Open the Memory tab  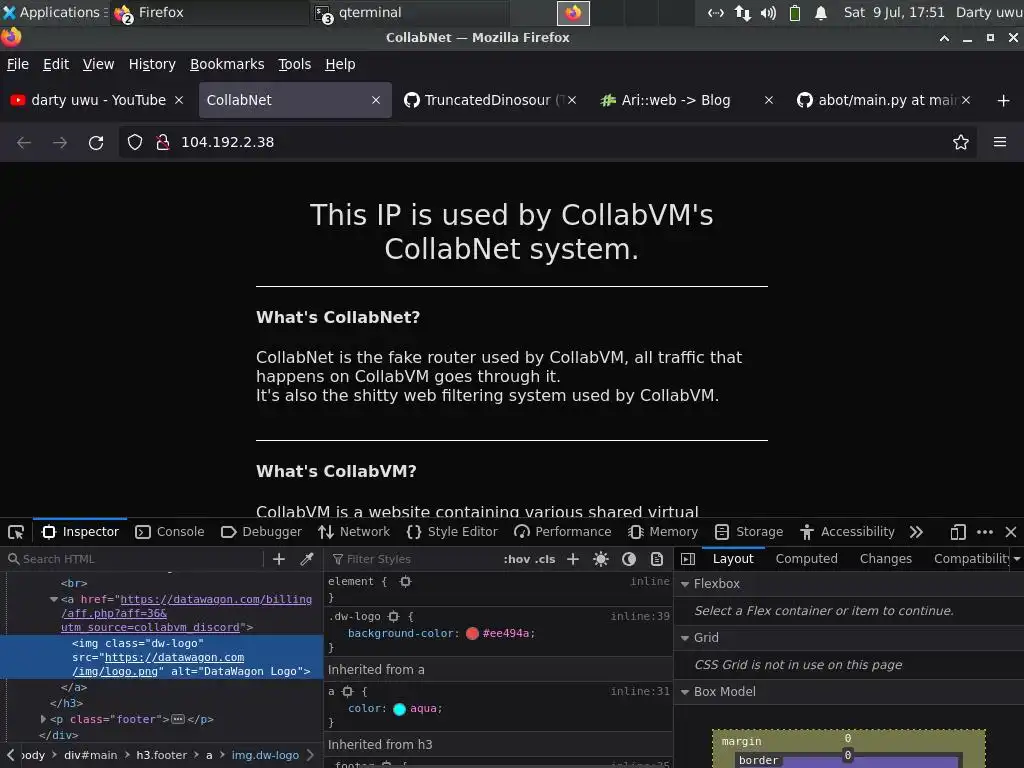click(663, 532)
